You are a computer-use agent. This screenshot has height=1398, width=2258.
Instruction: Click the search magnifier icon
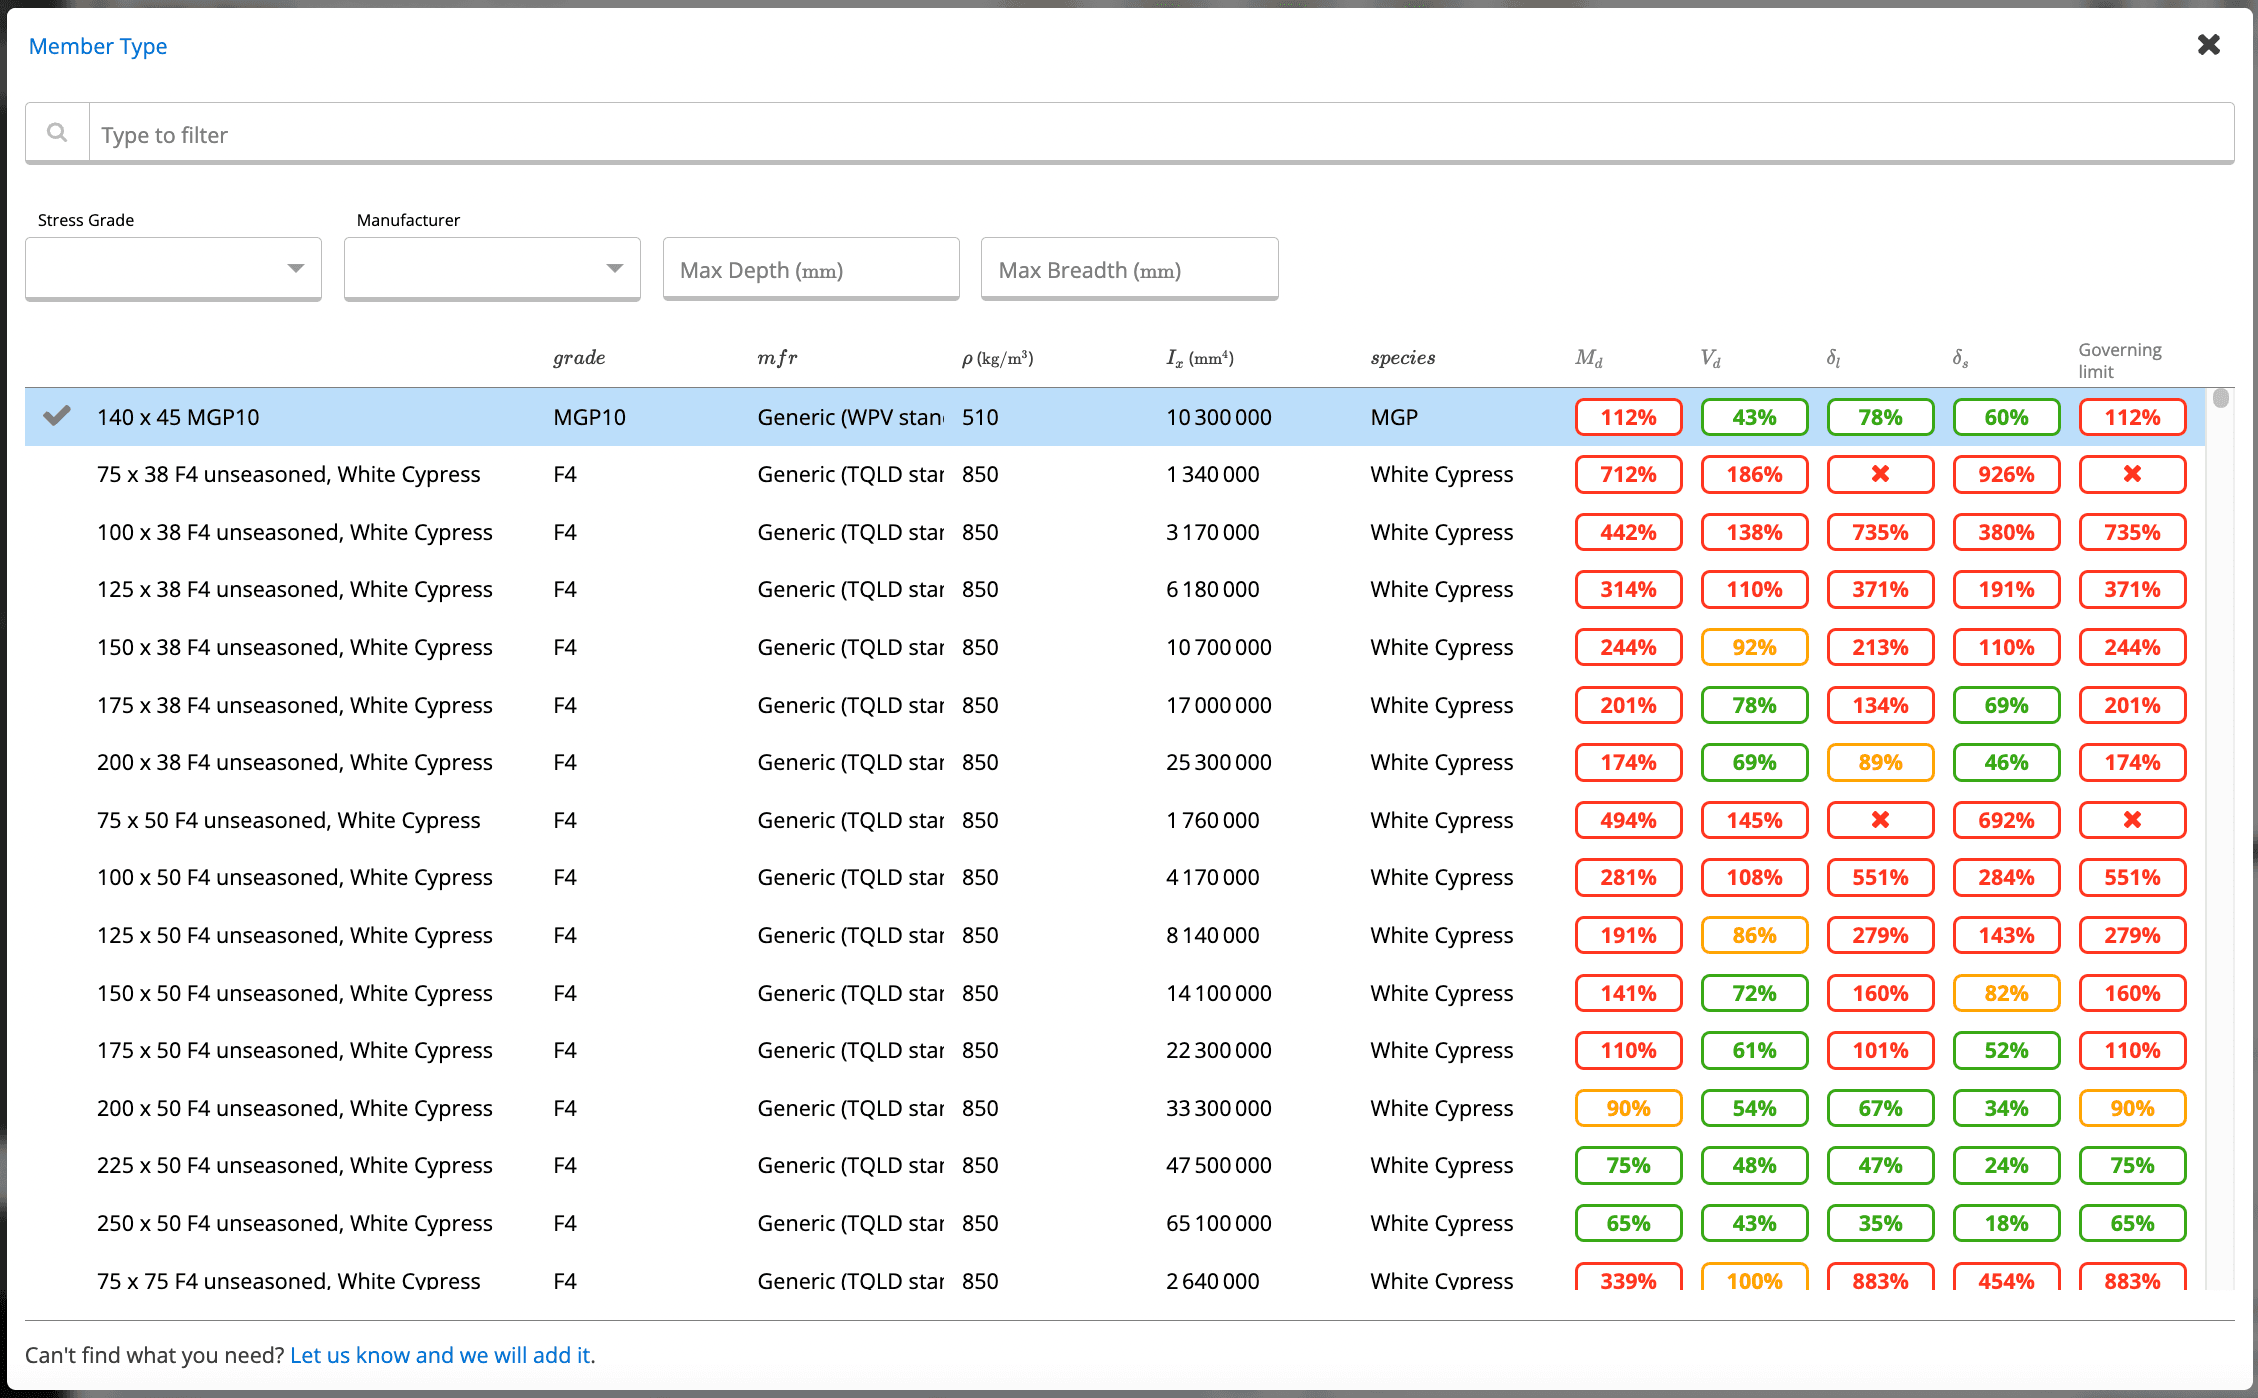point(57,132)
